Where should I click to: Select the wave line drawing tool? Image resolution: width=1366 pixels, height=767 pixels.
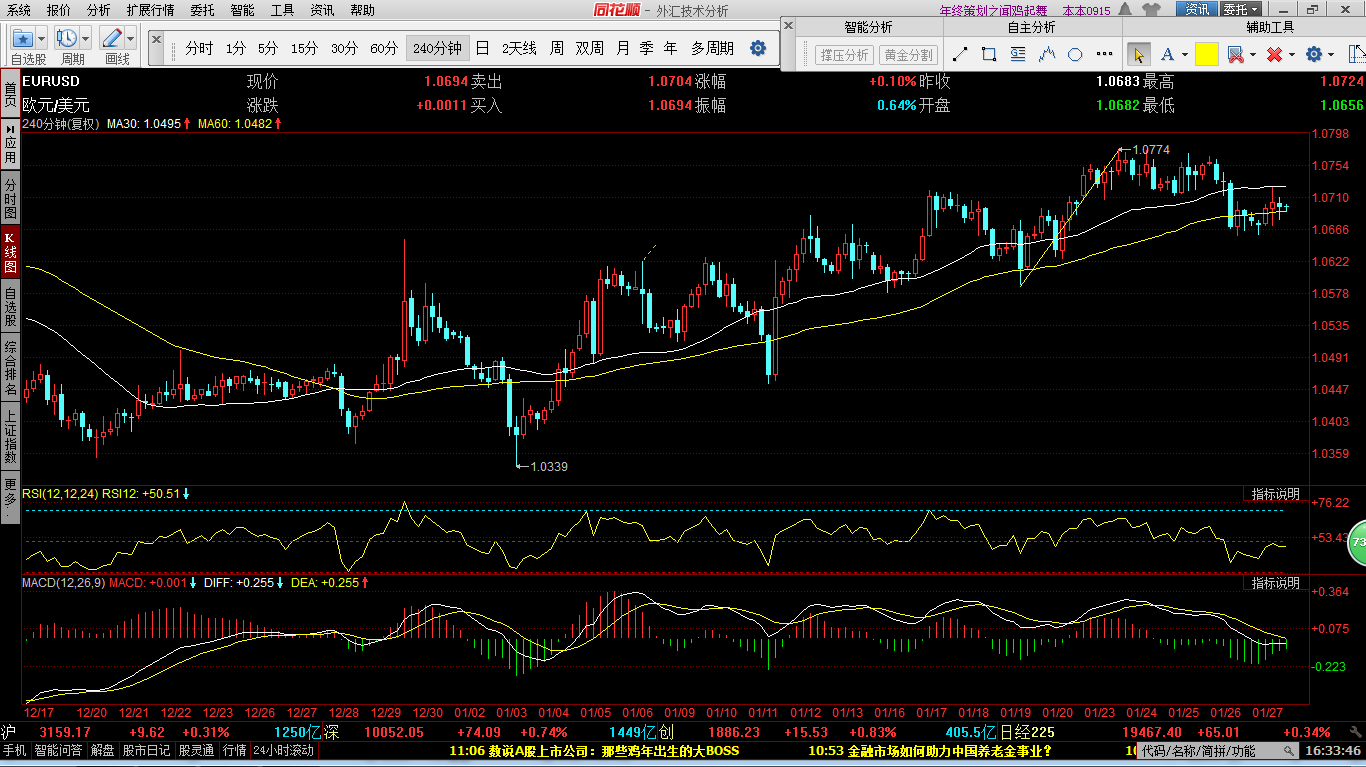click(1047, 55)
